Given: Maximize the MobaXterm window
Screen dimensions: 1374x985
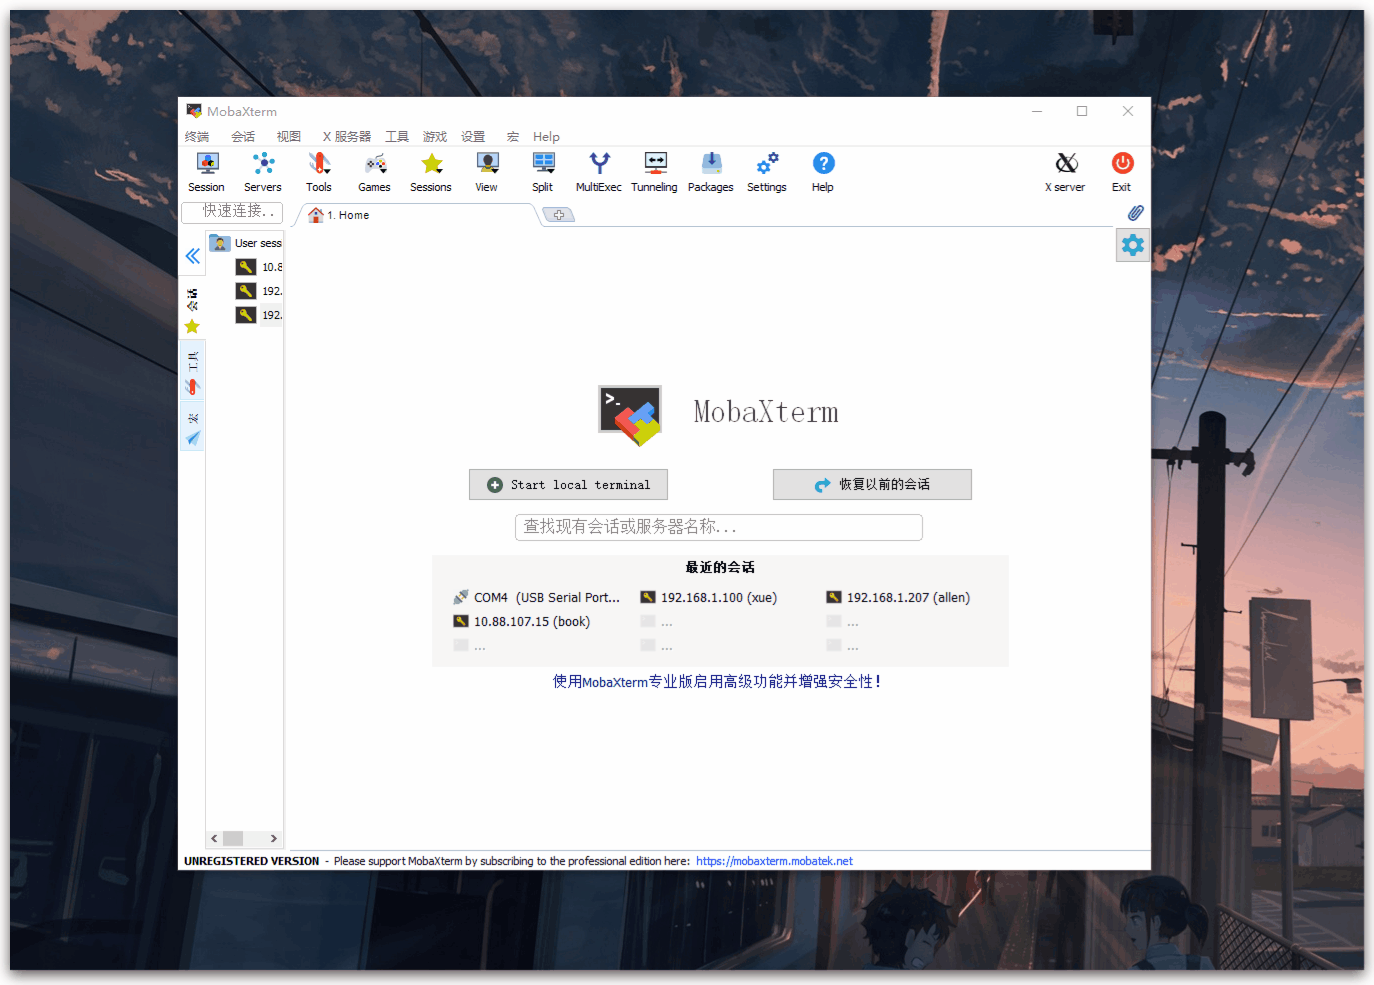Looking at the screenshot, I should [x=1082, y=111].
